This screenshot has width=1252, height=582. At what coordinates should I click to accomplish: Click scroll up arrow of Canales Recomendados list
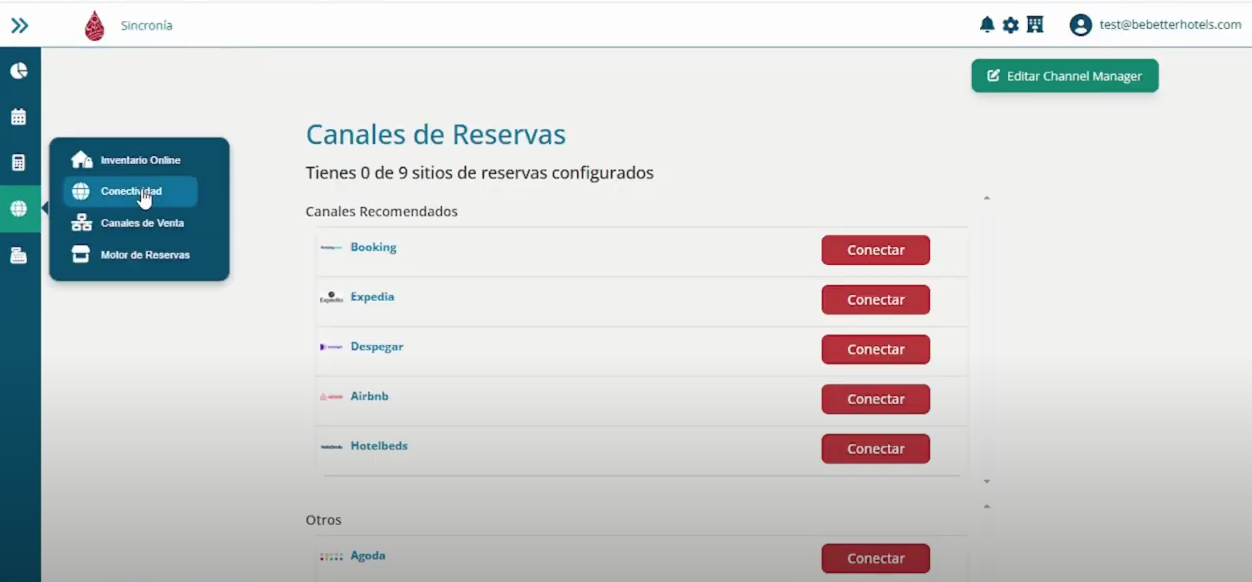[987, 198]
